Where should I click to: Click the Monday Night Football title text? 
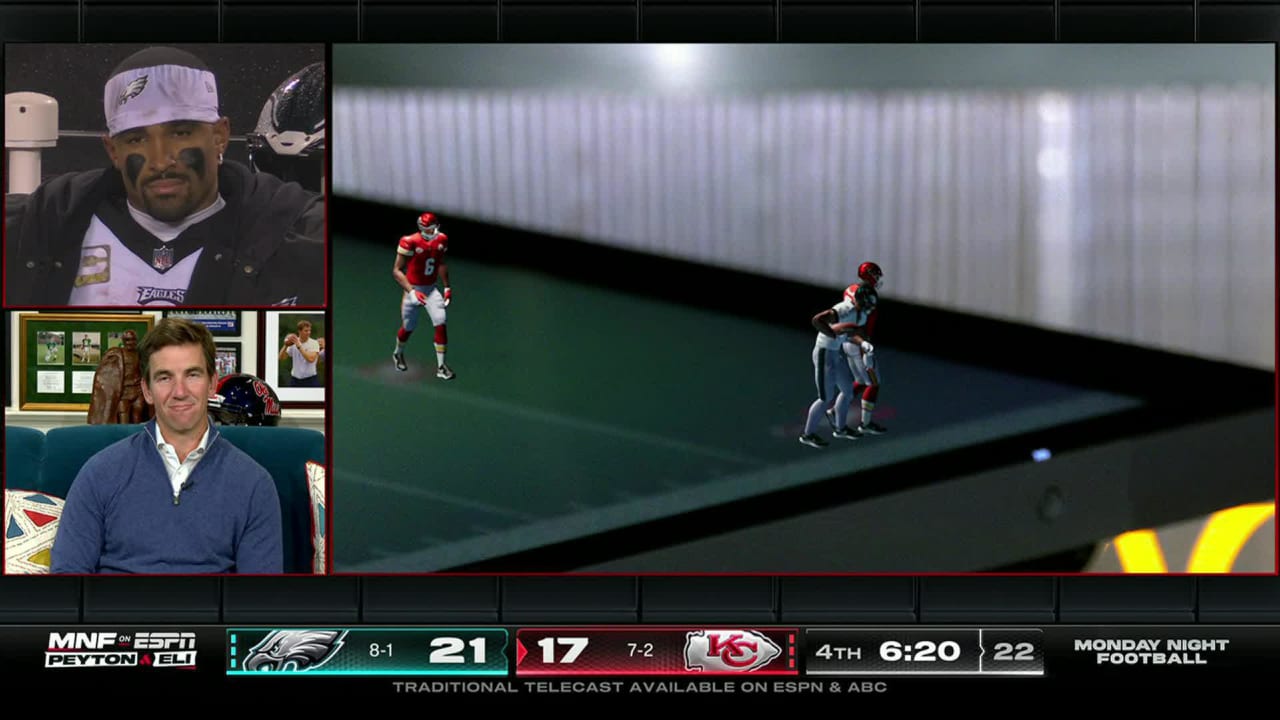(1151, 651)
